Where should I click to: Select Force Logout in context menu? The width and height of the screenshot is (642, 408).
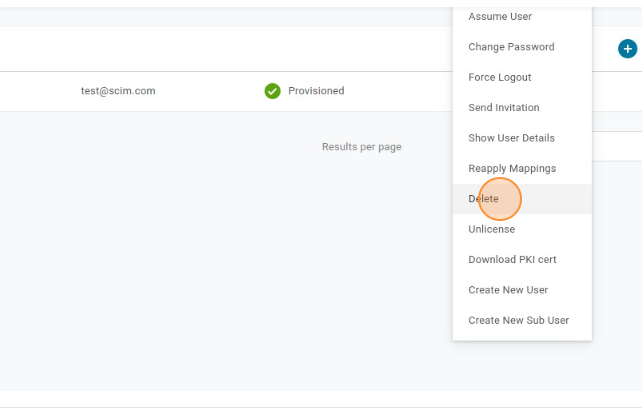522,77
